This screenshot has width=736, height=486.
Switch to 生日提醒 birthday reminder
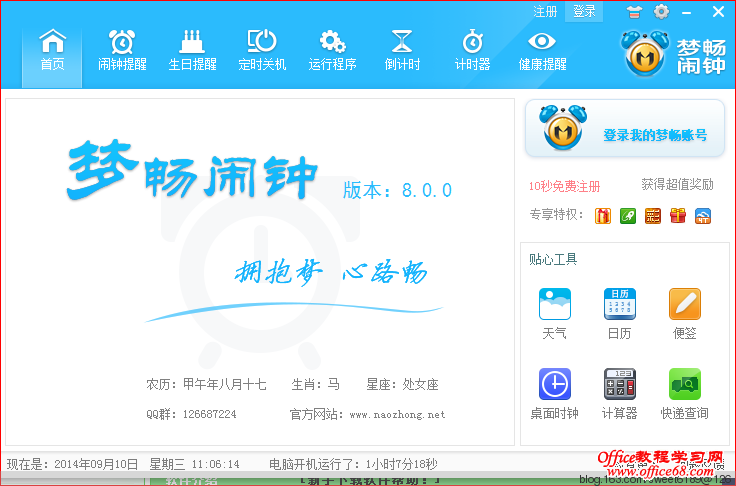[x=192, y=51]
